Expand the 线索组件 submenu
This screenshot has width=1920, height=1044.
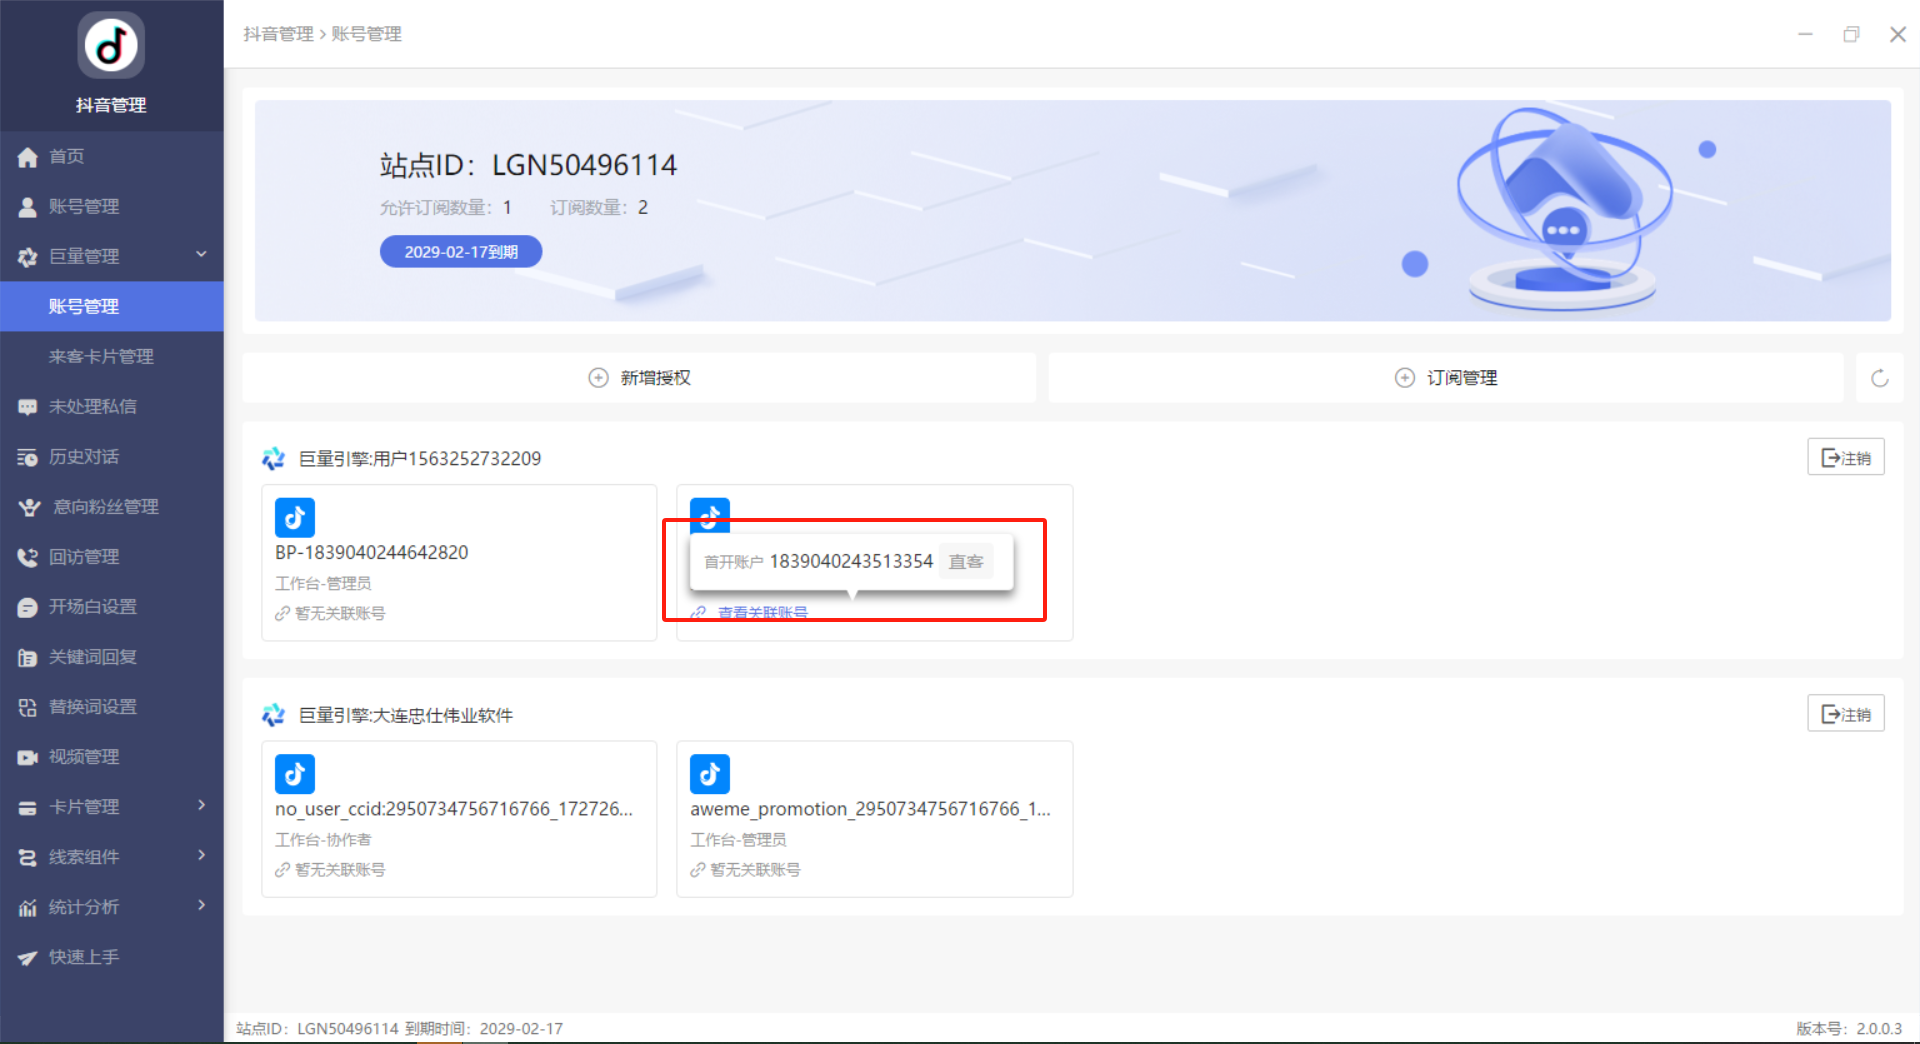point(201,856)
